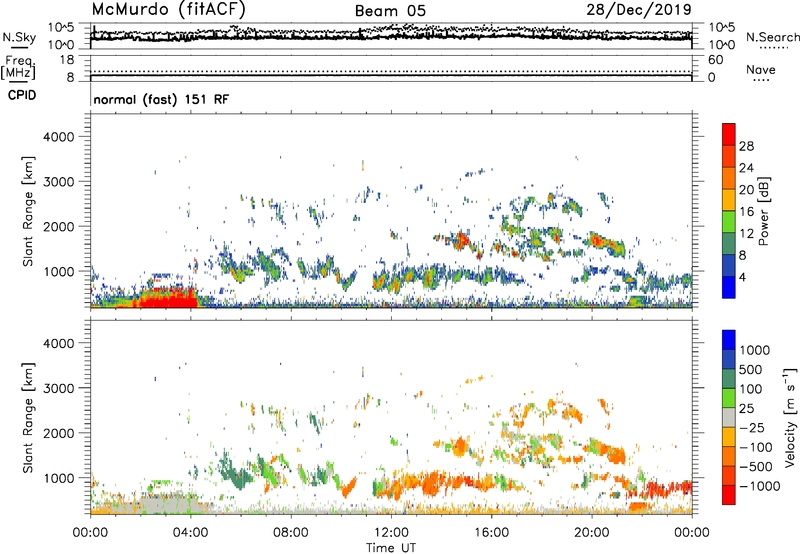Pick the red bottom segment of the velocity colorbar
800x554 pixels.
coord(729,495)
